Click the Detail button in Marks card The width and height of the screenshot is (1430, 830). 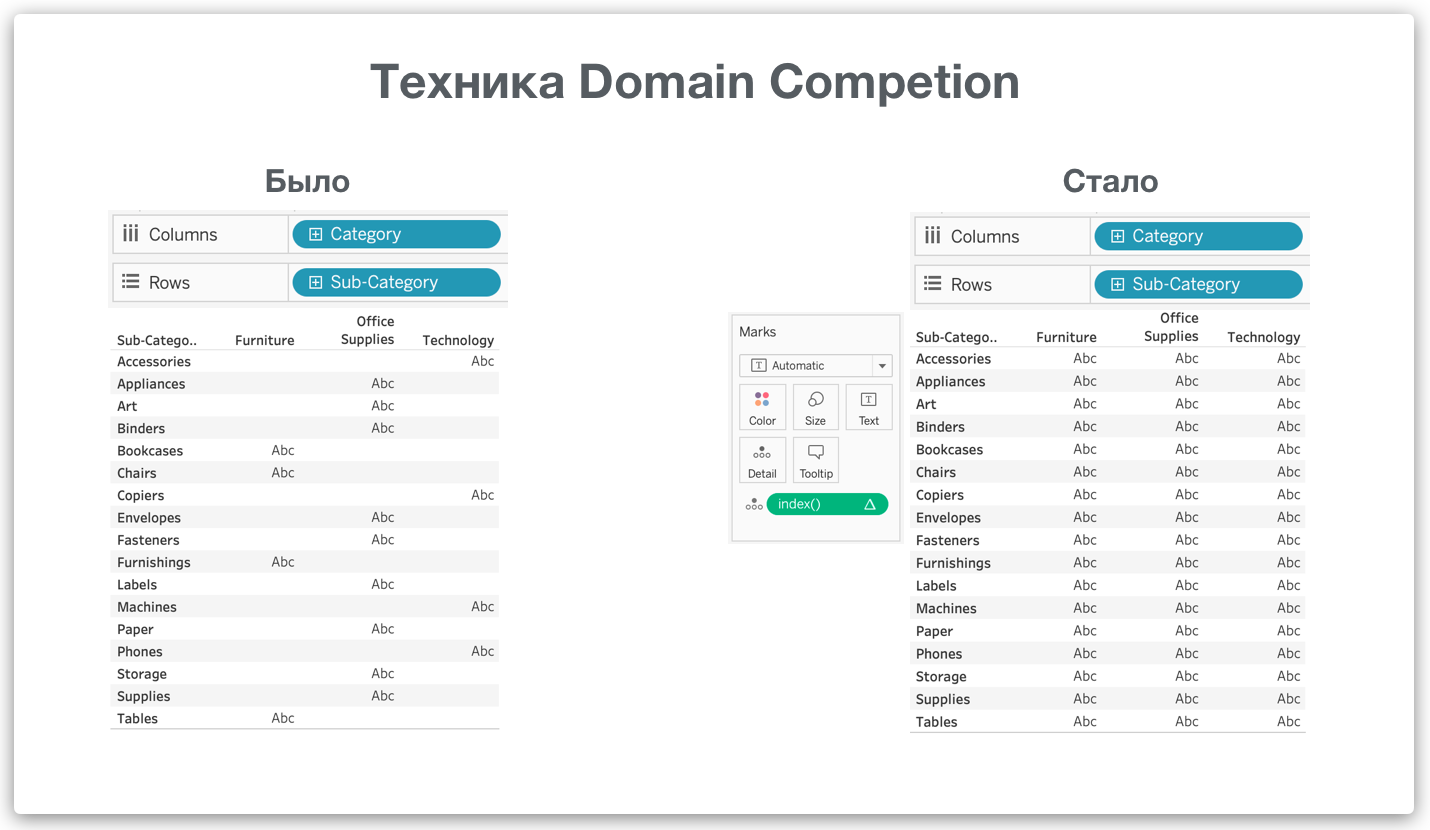click(x=762, y=461)
